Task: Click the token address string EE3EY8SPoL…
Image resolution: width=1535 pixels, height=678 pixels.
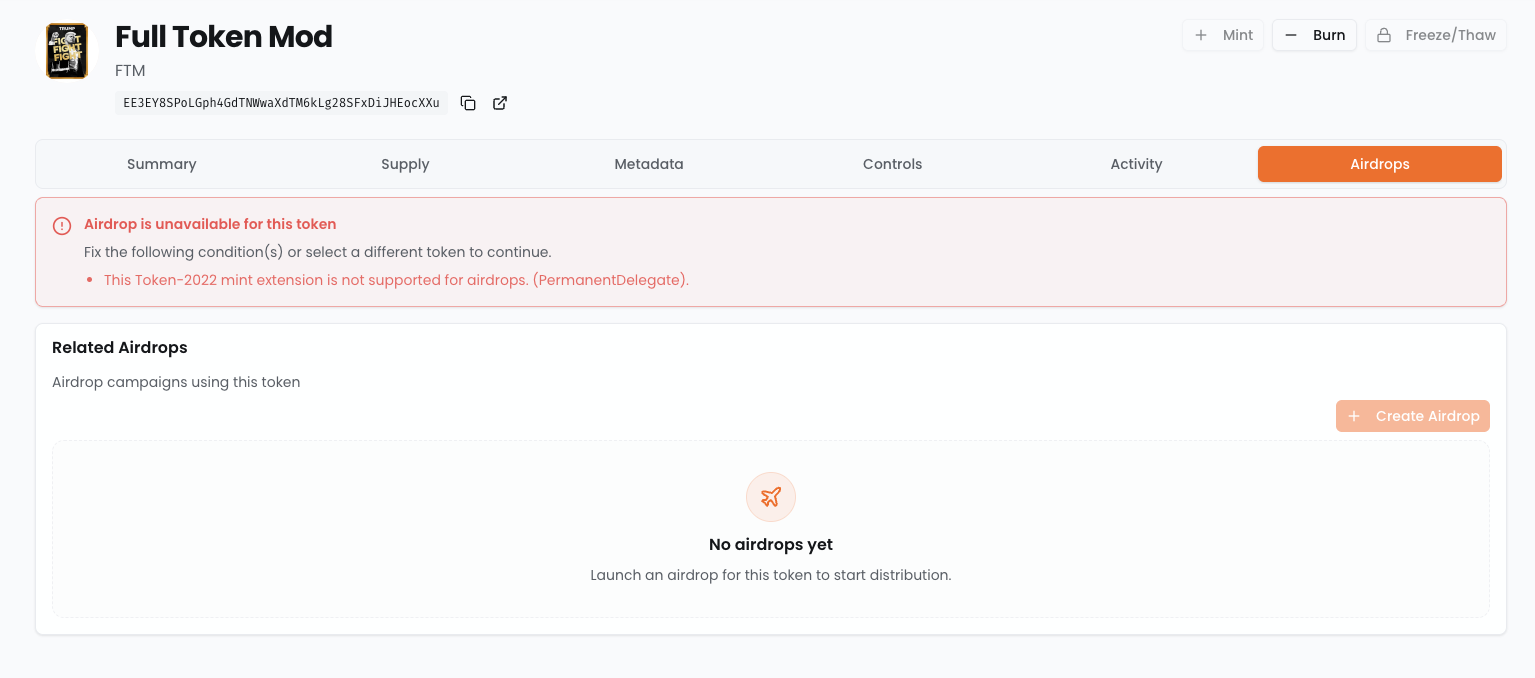Action: (281, 103)
